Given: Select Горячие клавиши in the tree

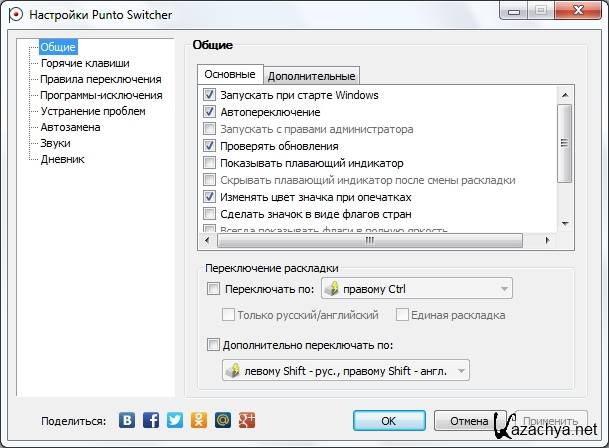Looking at the screenshot, I should (x=84, y=63).
